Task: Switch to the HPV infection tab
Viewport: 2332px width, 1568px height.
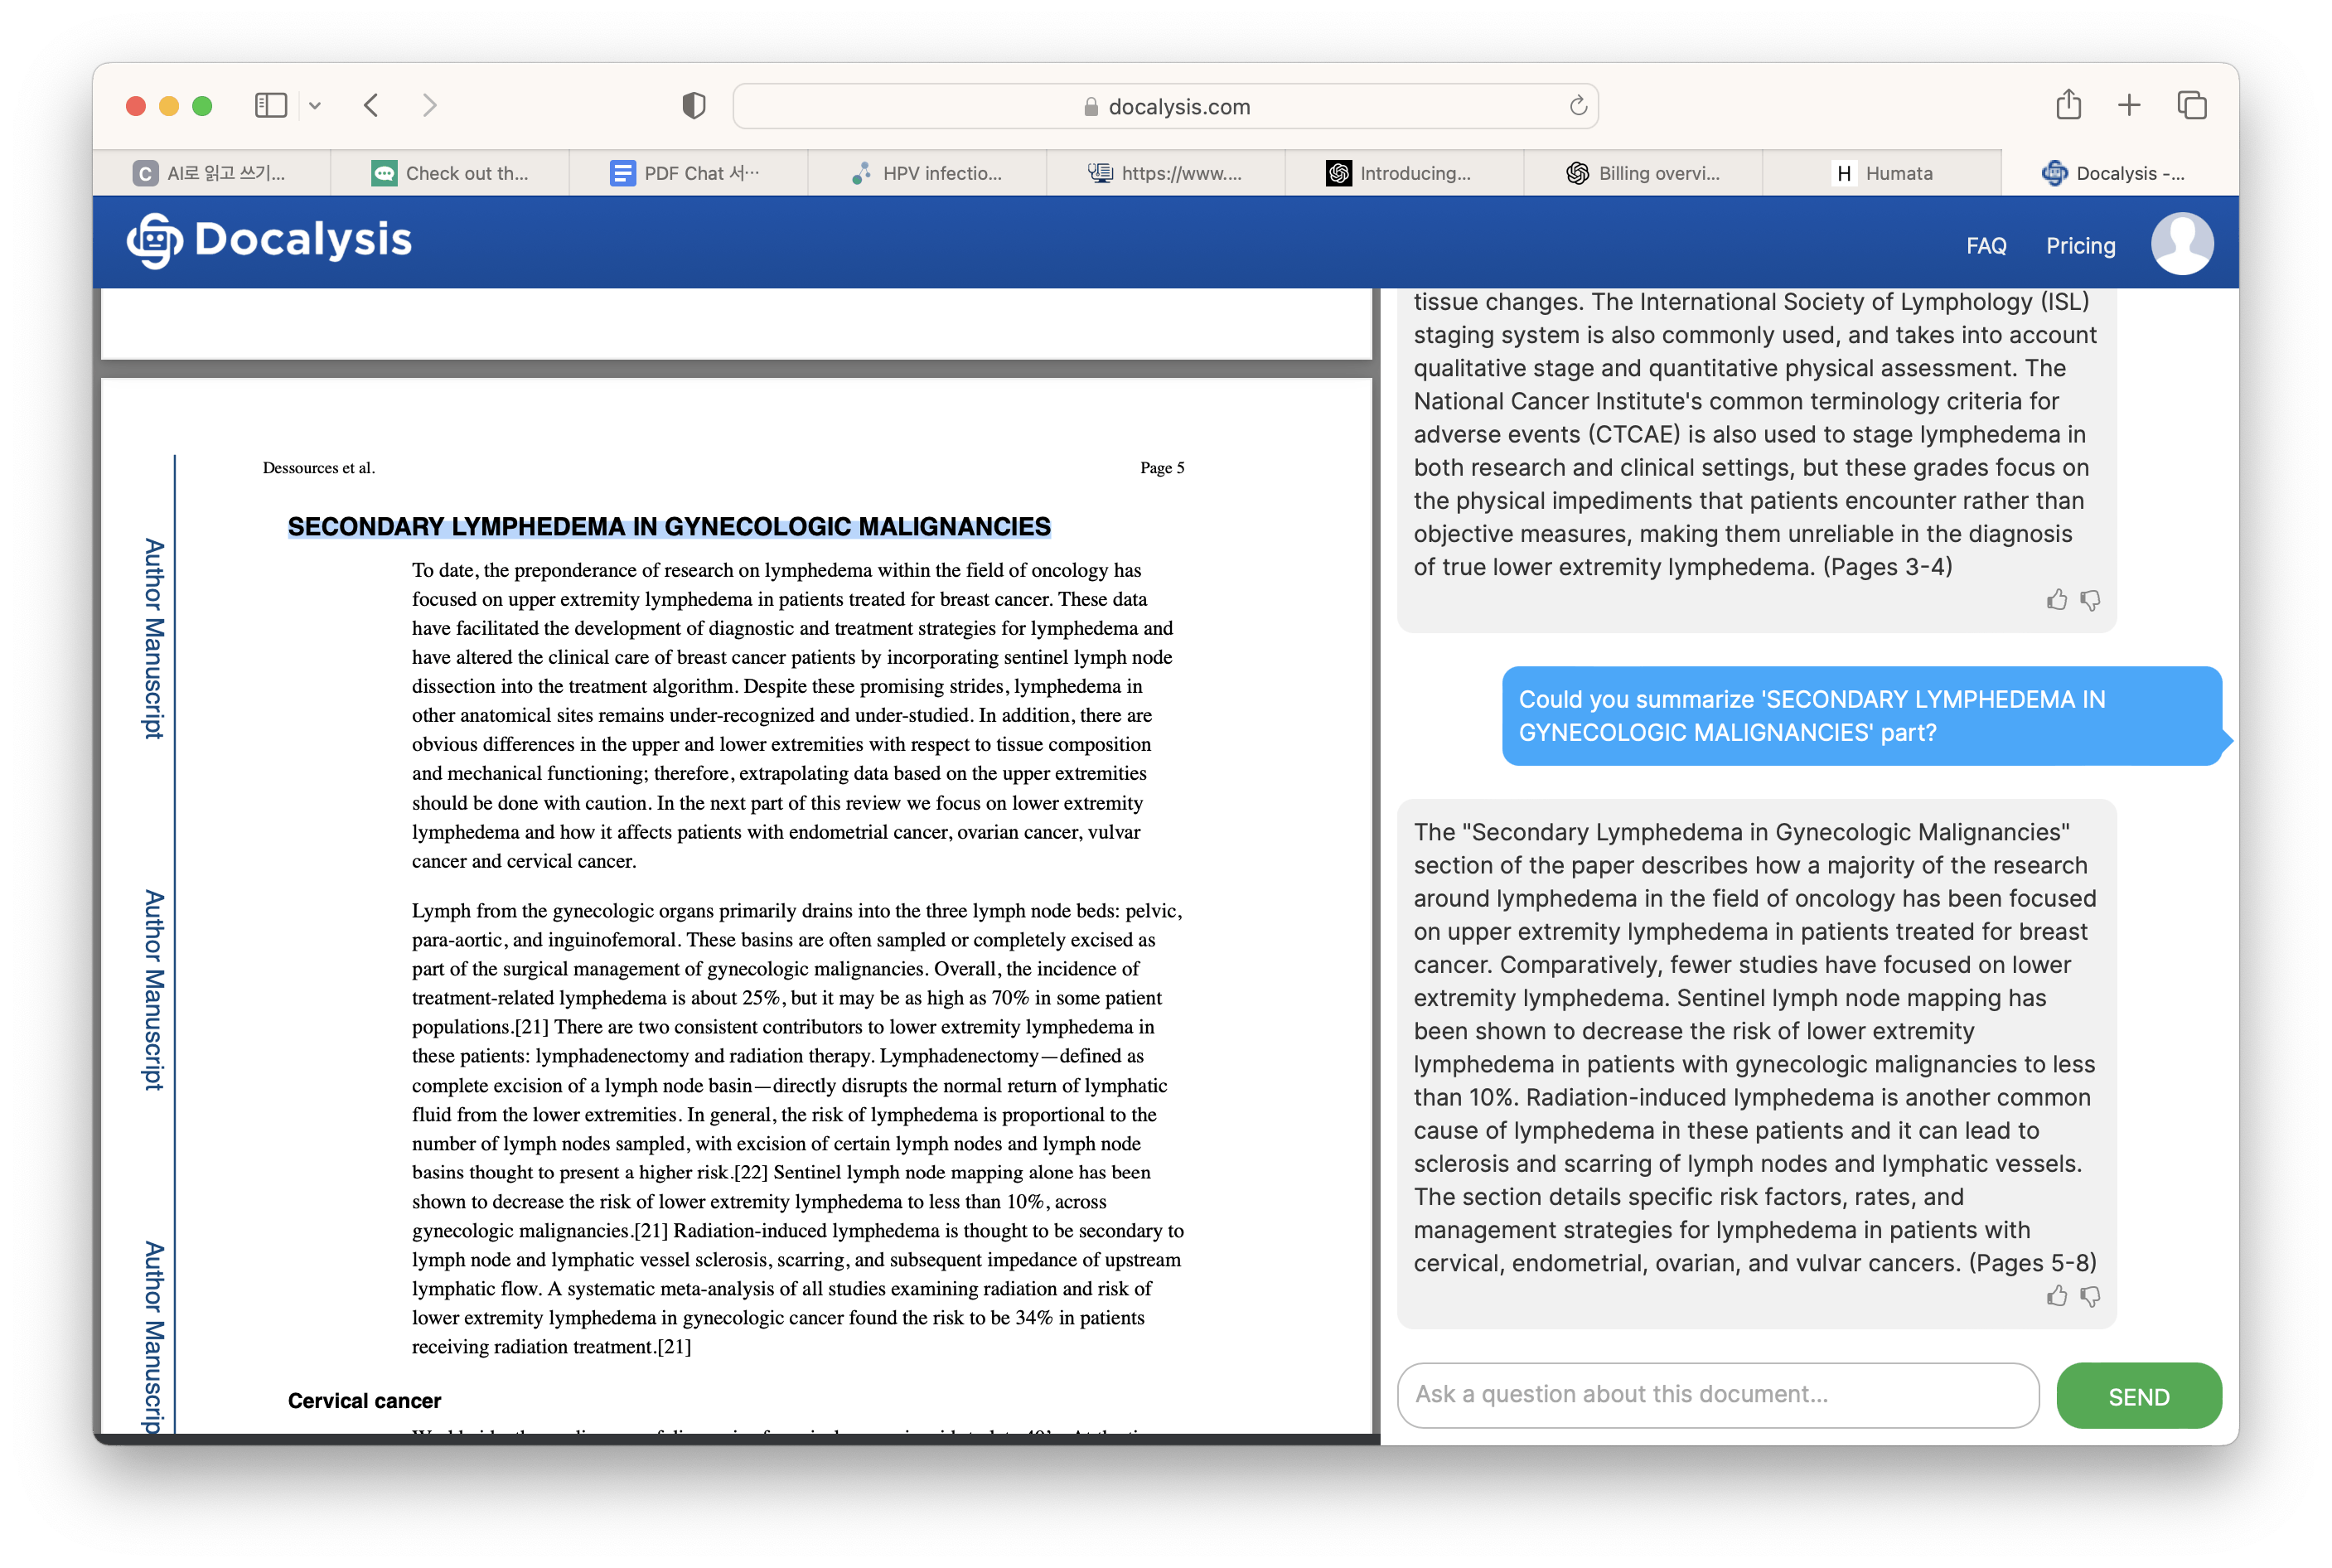Action: pyautogui.click(x=927, y=173)
